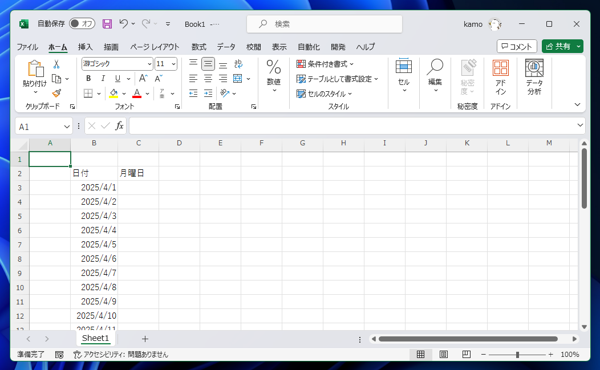600x370 pixels.
Task: Click the Copy icon
Action: 56,78
